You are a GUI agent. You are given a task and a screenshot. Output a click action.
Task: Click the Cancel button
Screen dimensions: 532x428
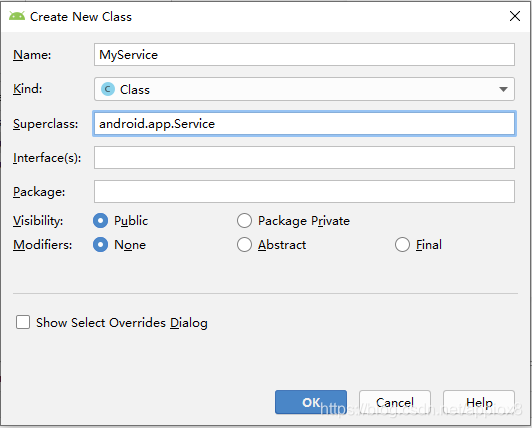click(x=395, y=402)
